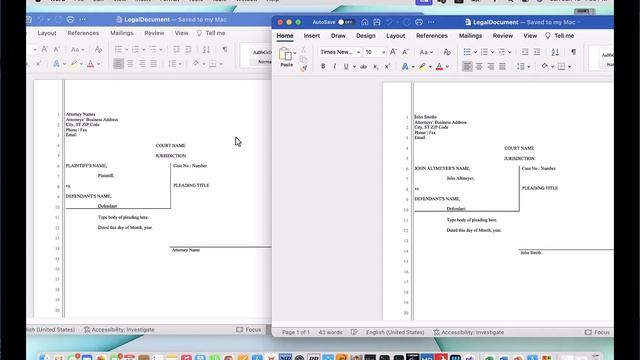Apply red font color in front window
Screen dimensions: 640x360
(x=439, y=66)
